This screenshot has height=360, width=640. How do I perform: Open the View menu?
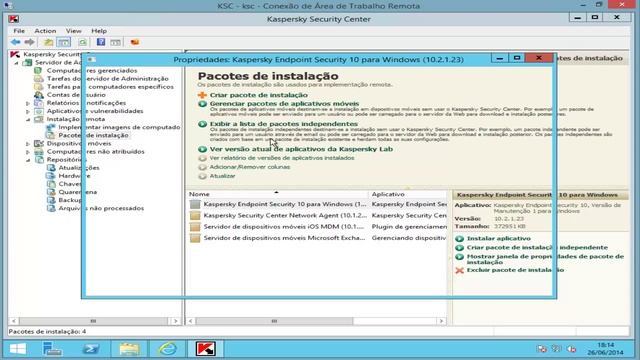73,31
